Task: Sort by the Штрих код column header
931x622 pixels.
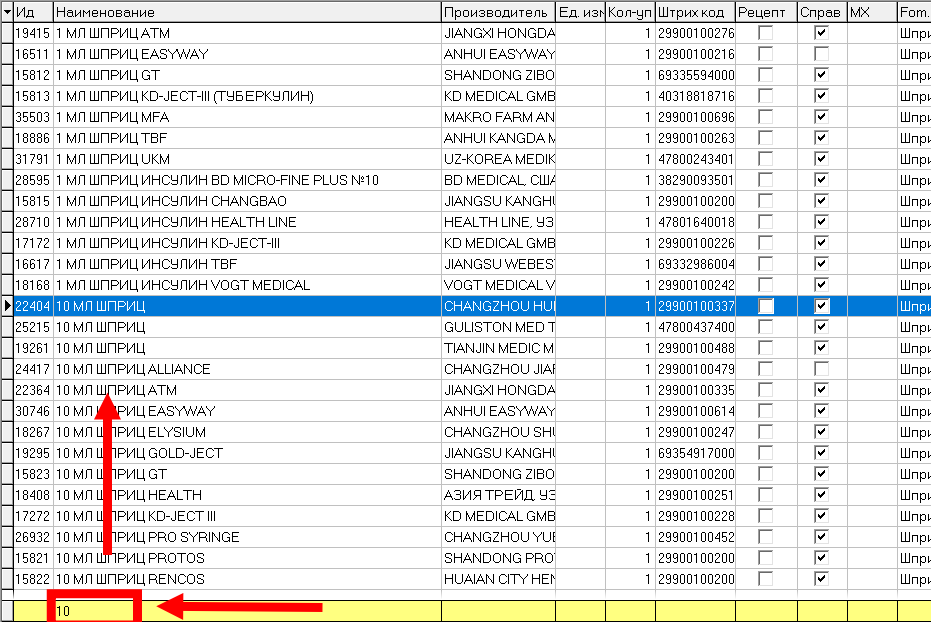Action: coord(695,12)
